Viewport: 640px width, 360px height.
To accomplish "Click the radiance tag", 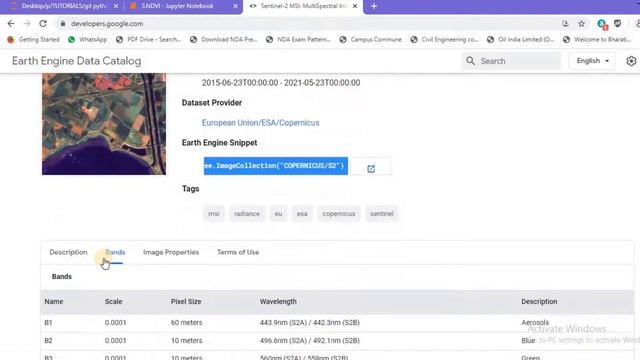I will click(x=247, y=213).
